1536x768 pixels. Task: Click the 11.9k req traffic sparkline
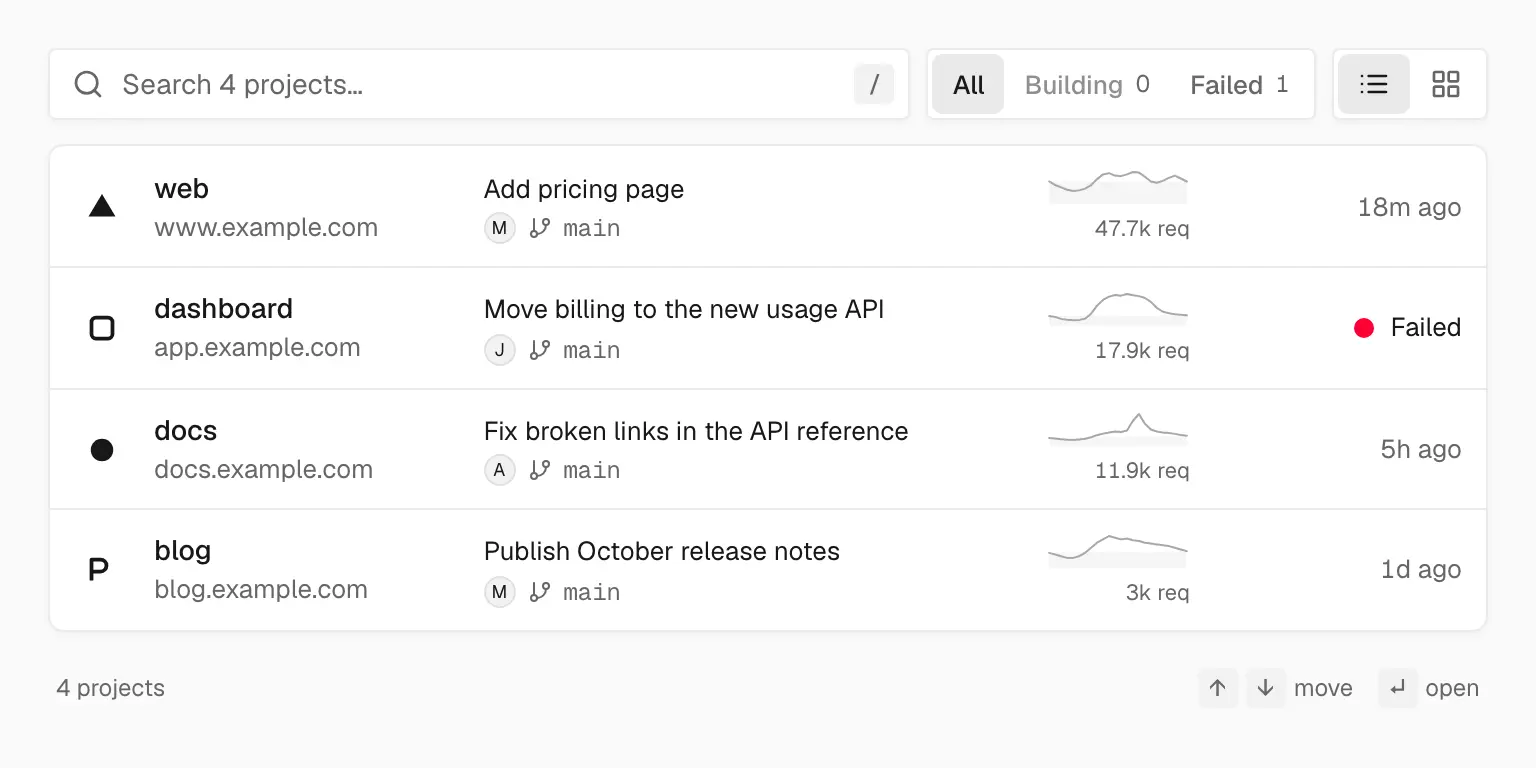[1118, 429]
